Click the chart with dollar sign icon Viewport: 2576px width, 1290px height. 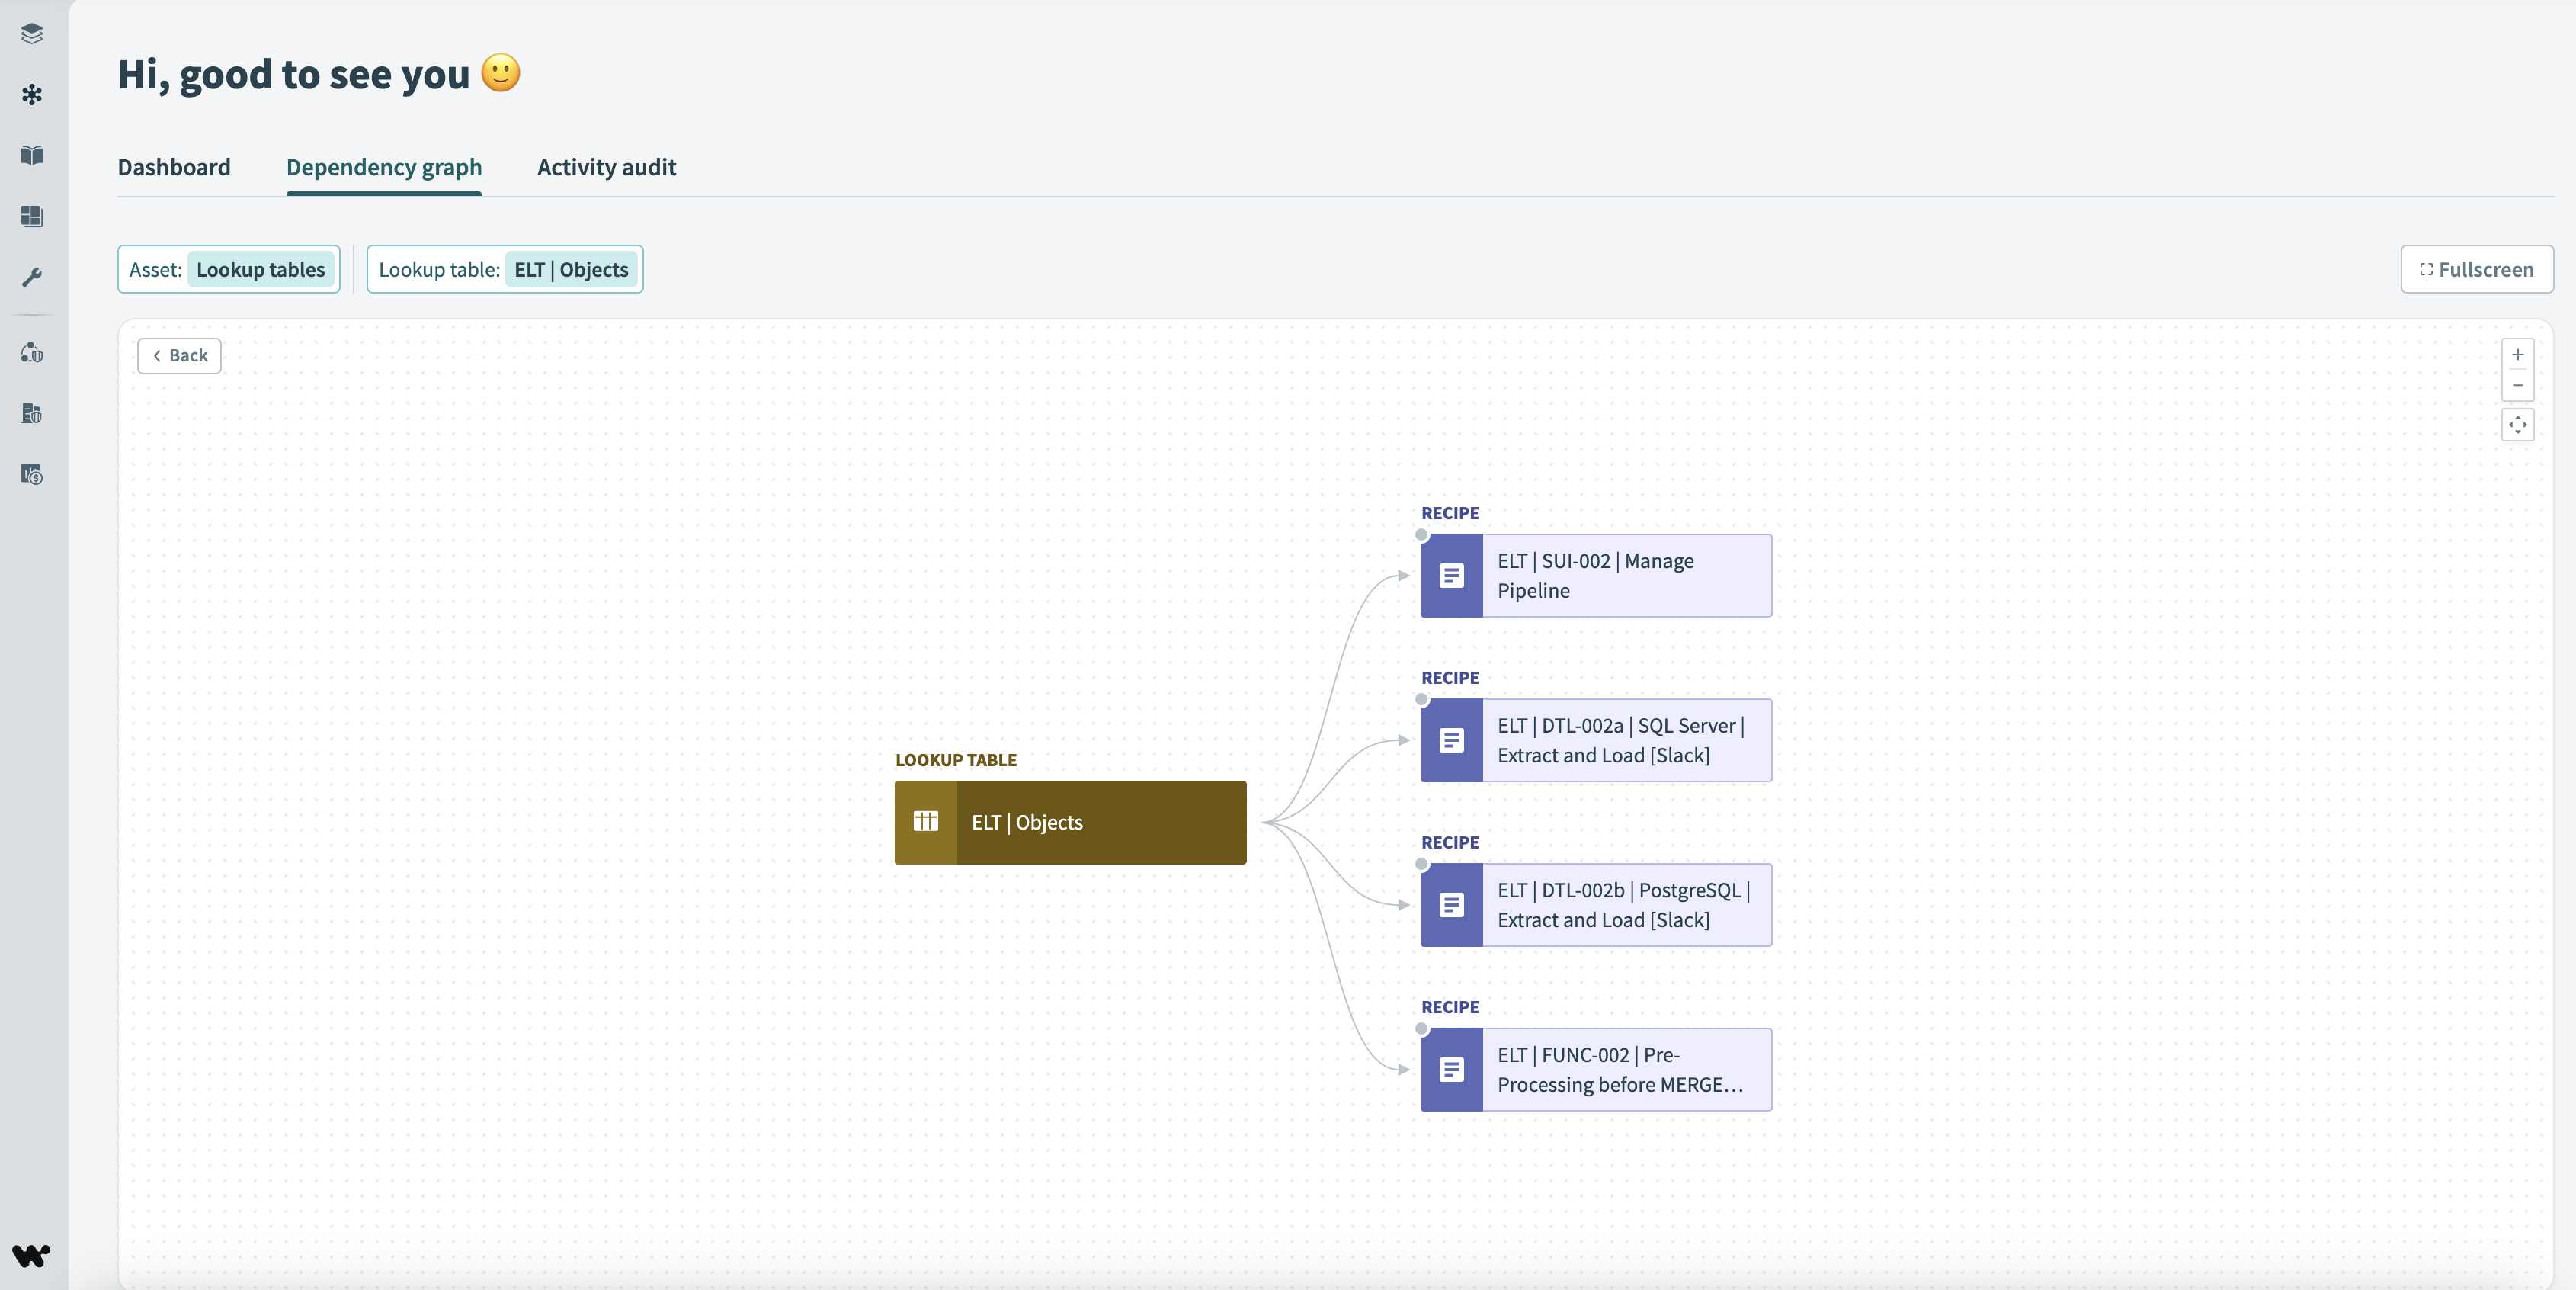pyautogui.click(x=32, y=474)
